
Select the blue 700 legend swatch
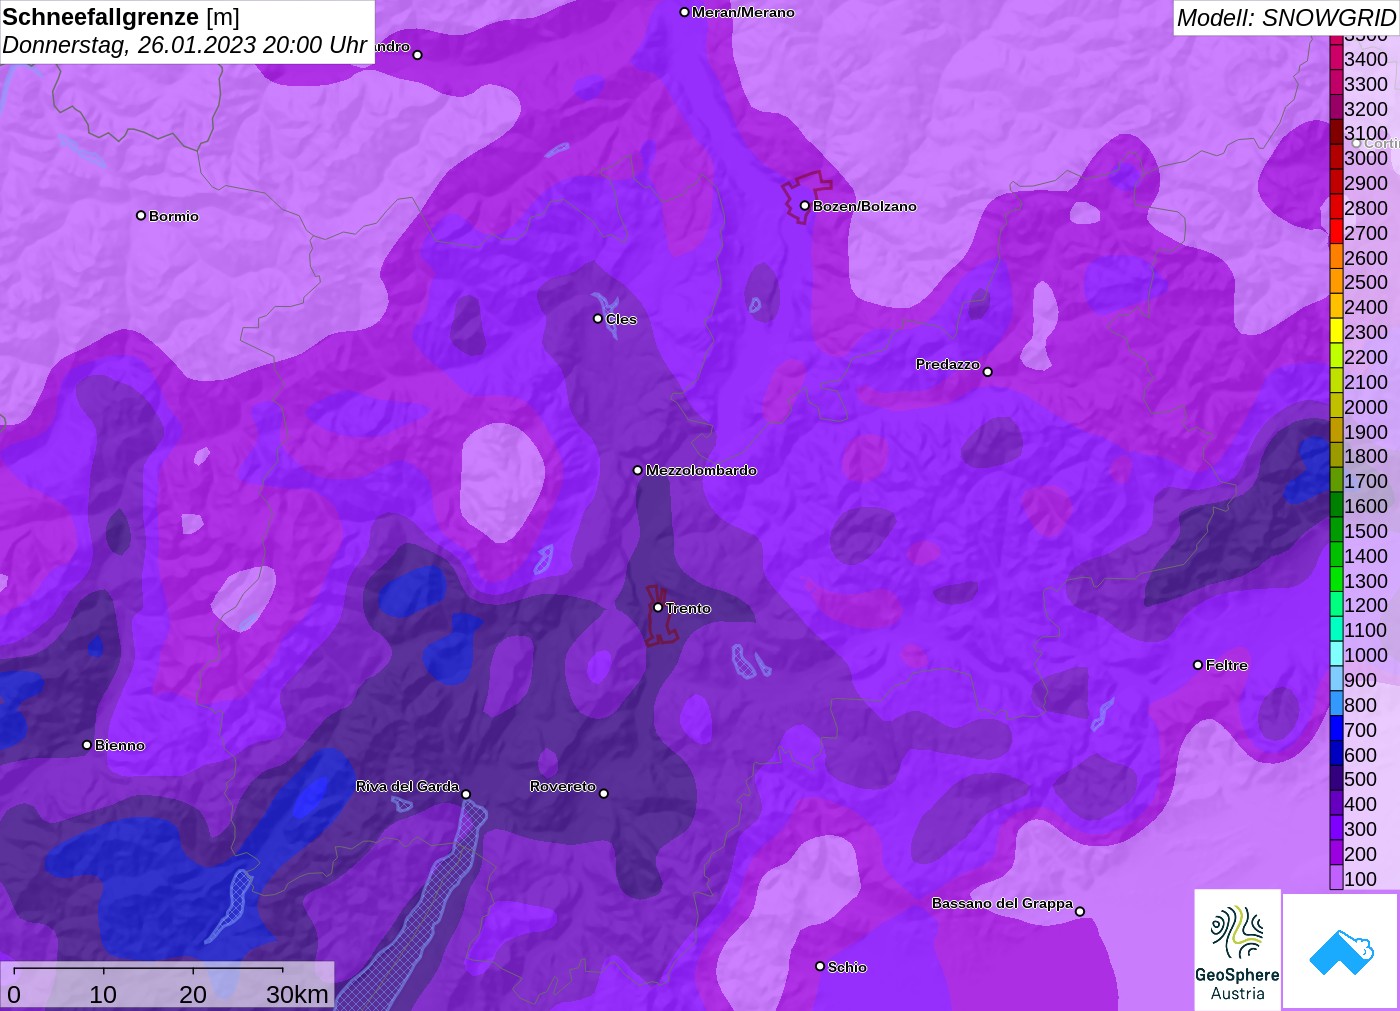[x=1336, y=730]
